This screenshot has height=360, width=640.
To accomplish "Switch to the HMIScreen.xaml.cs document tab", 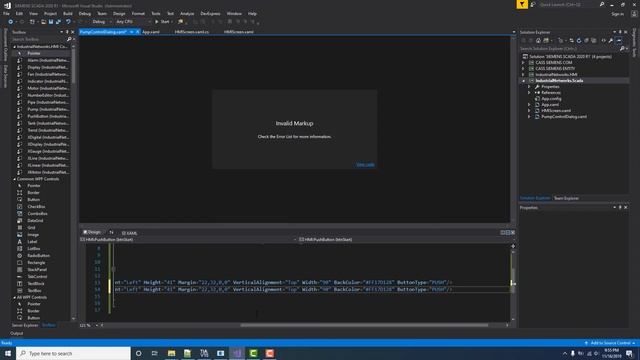I will coord(191,32).
